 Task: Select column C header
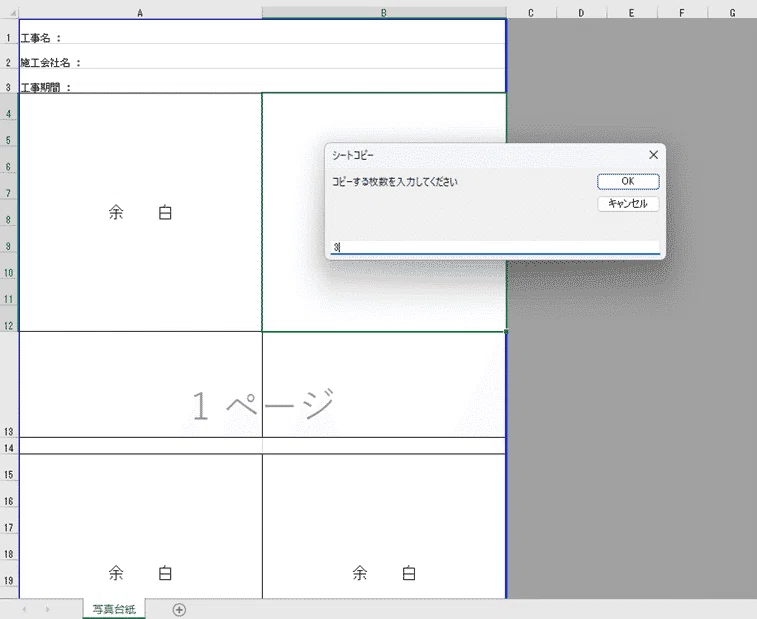pyautogui.click(x=531, y=13)
